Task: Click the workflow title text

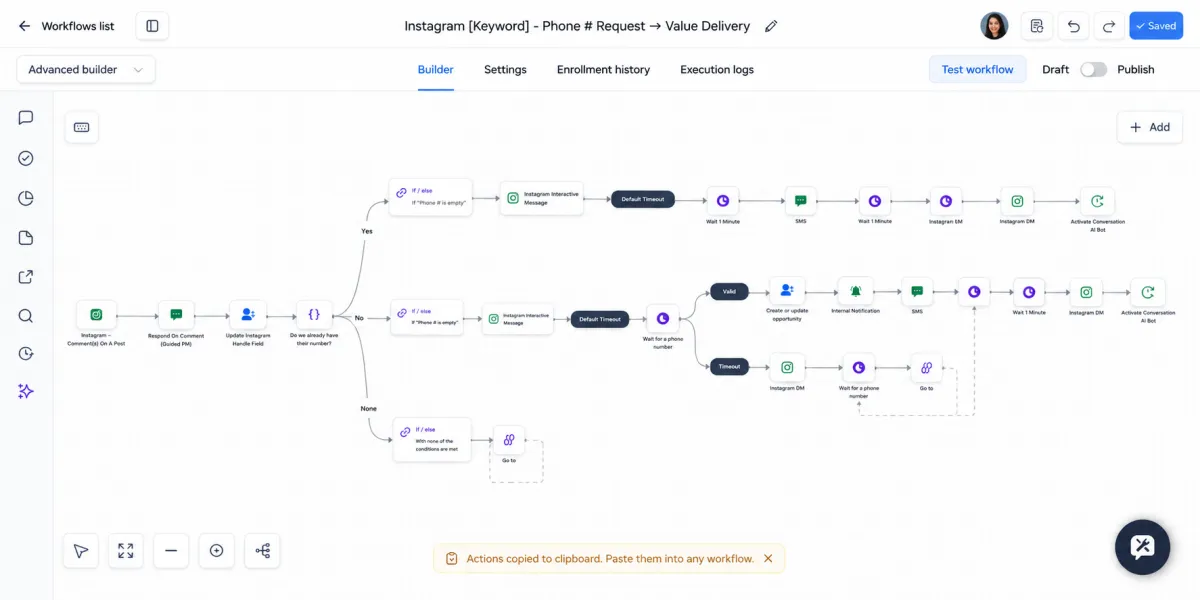Action: [x=577, y=26]
